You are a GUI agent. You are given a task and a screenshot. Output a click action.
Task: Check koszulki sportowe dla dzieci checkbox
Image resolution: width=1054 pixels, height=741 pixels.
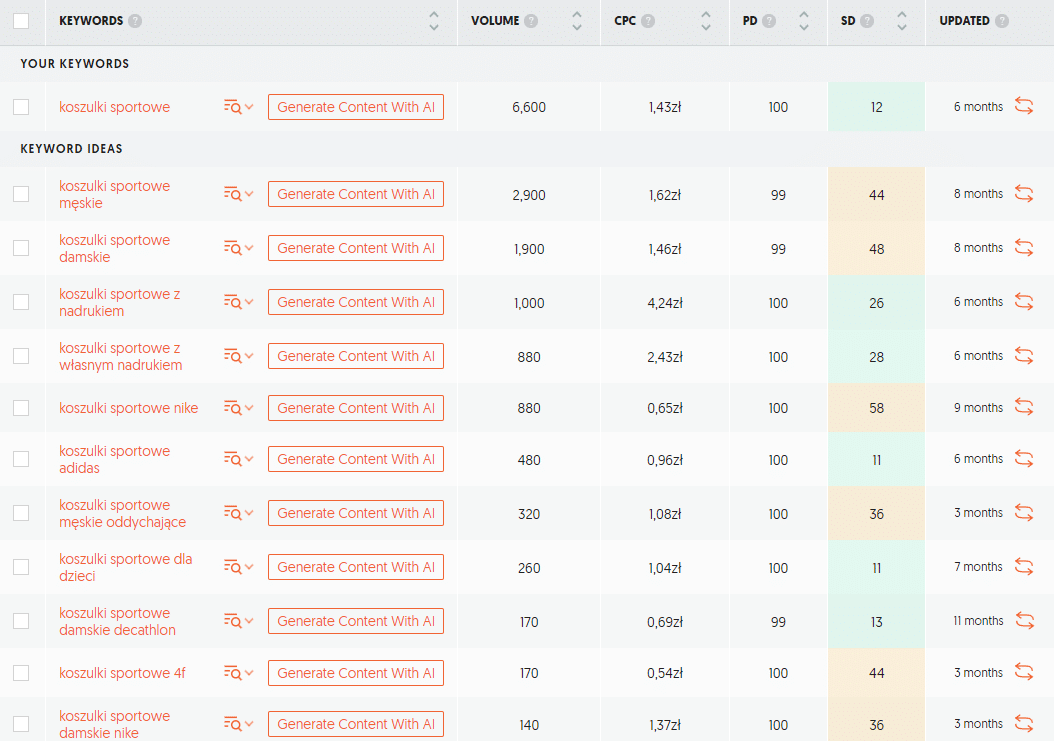[x=21, y=567]
